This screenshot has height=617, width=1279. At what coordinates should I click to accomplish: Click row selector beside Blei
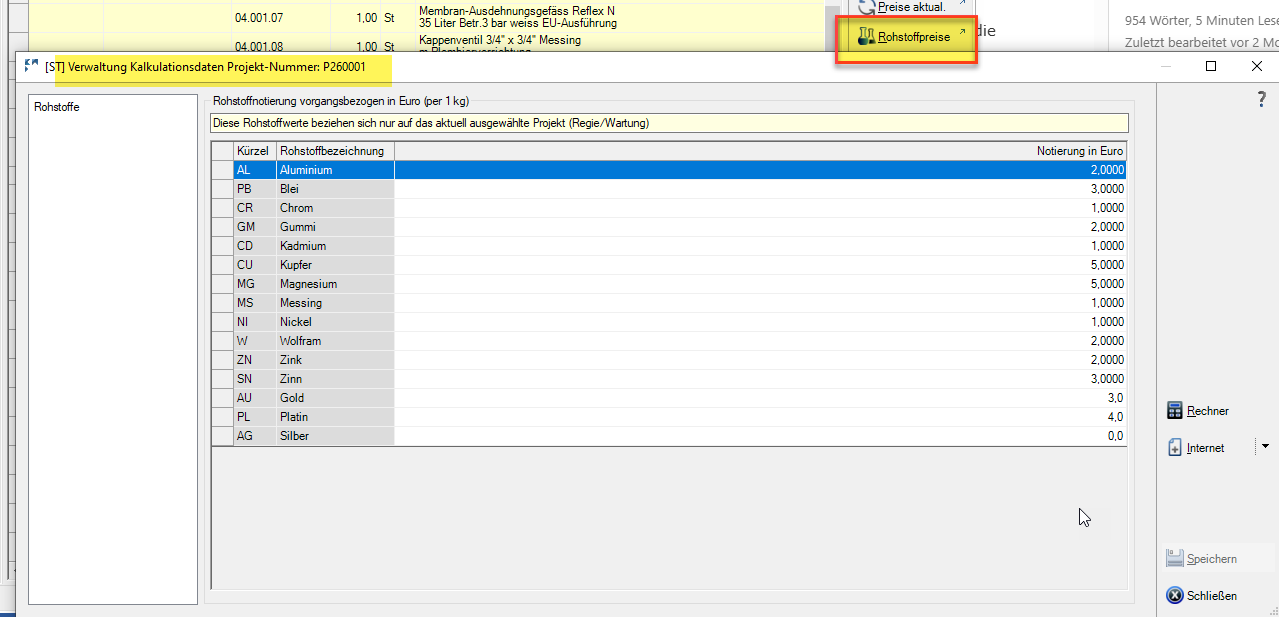click(222, 189)
